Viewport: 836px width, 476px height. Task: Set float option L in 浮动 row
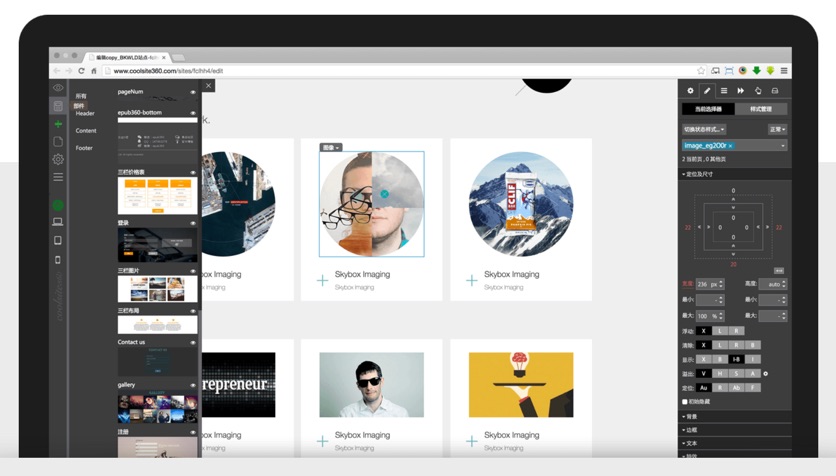720,331
